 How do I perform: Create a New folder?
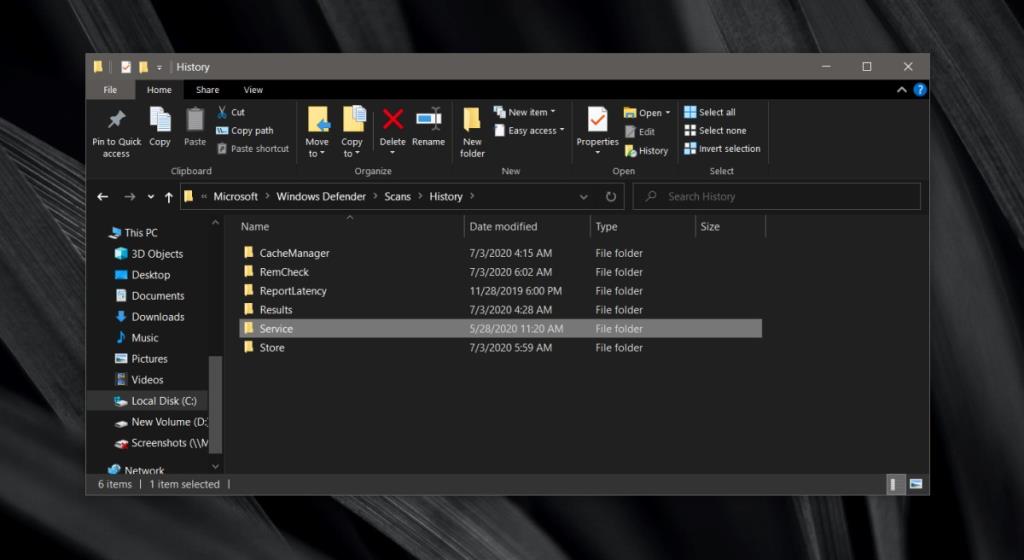pyautogui.click(x=472, y=132)
